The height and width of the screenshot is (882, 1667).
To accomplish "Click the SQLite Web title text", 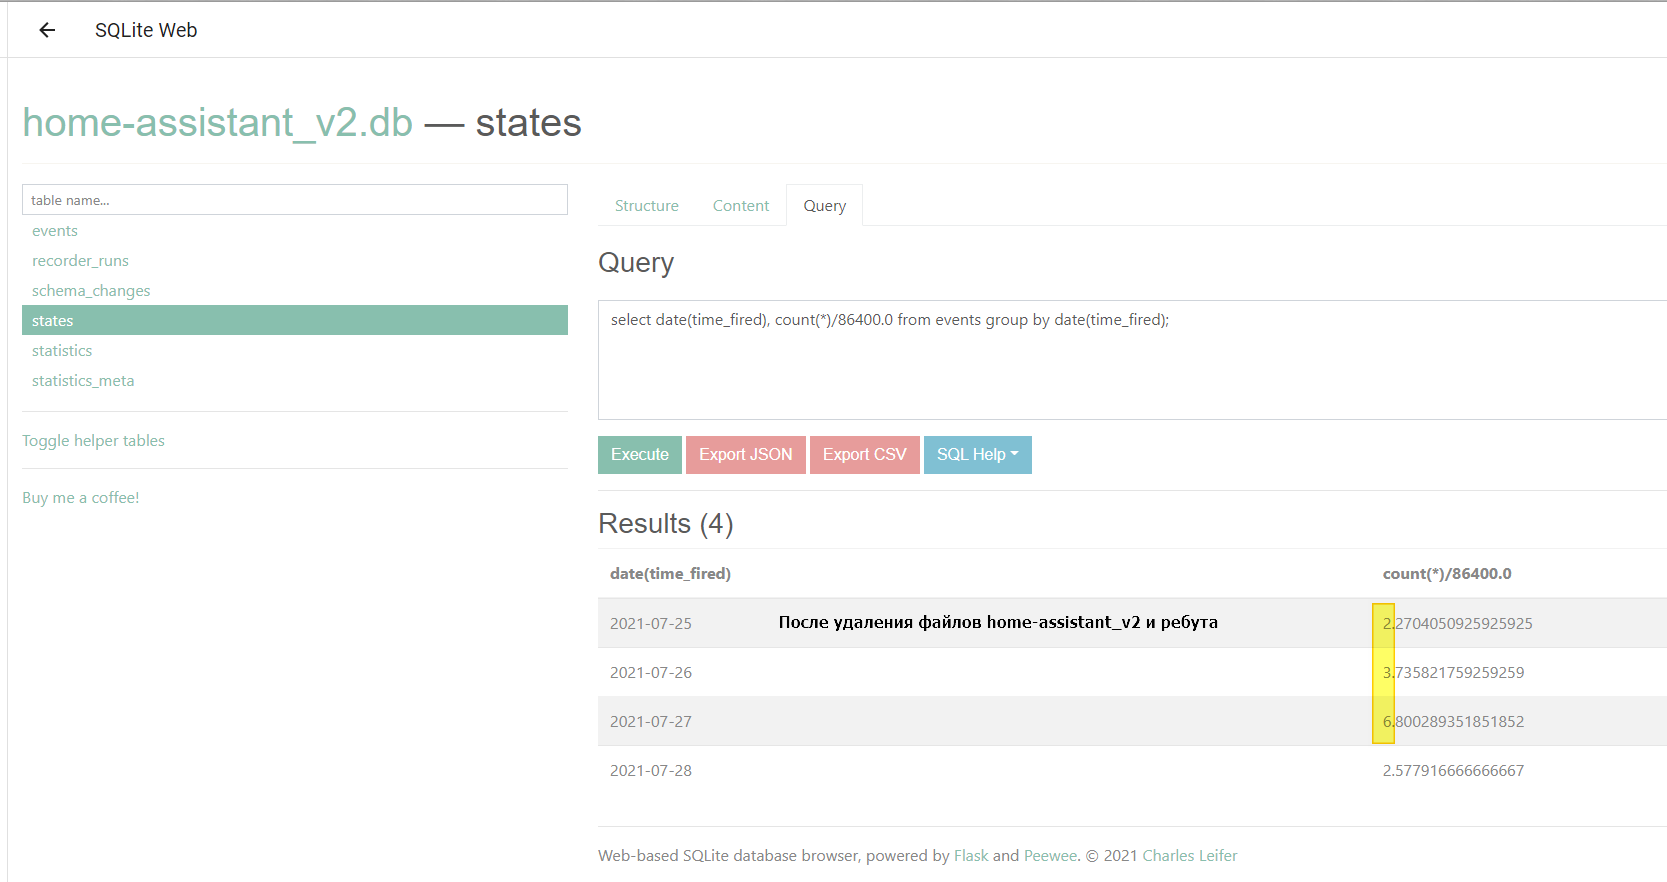I will (x=146, y=30).
